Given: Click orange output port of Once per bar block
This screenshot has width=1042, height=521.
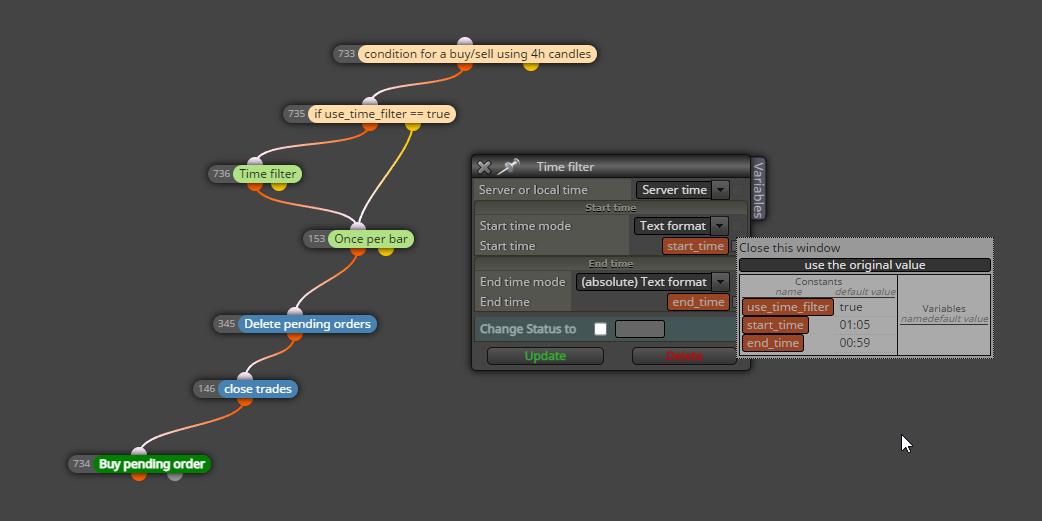Looking at the screenshot, I should tap(358, 250).
